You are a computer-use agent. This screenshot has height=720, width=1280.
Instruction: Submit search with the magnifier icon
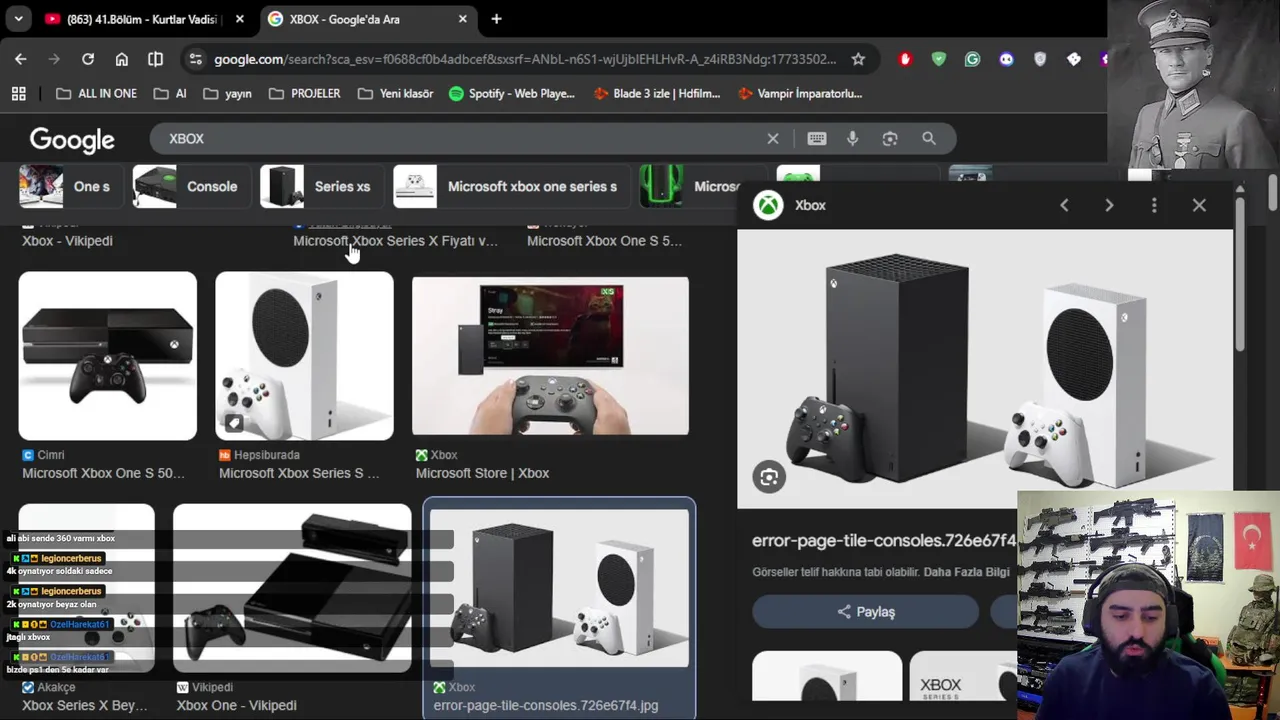(929, 139)
